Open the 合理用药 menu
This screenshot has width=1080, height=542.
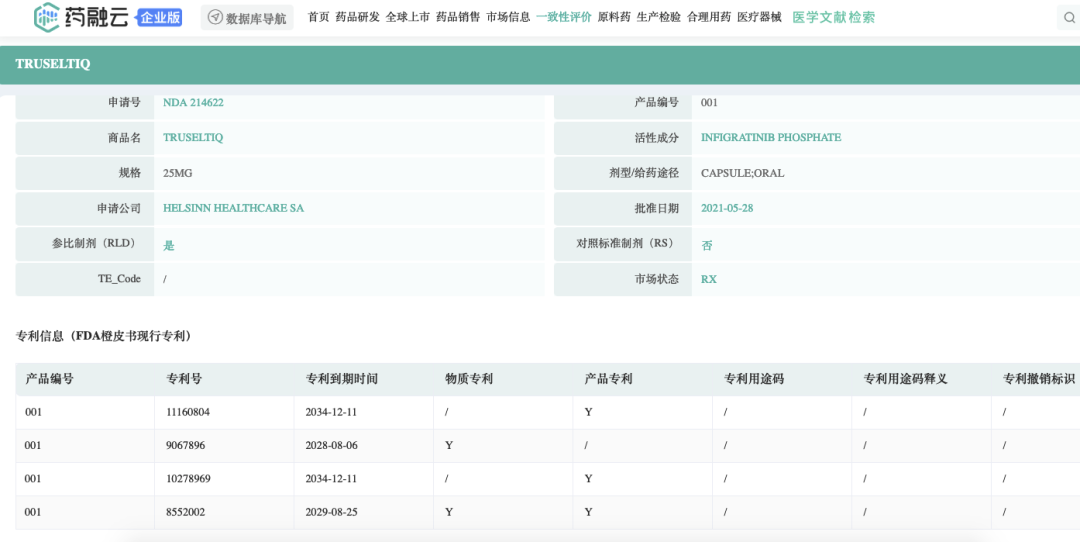pos(709,17)
